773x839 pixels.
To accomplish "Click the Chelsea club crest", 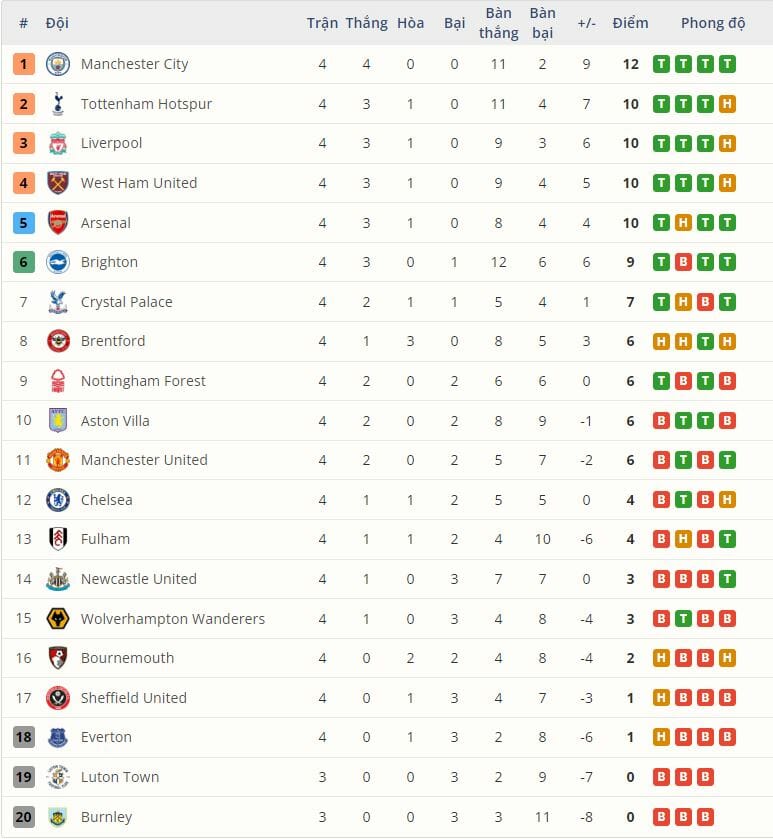I will [x=58, y=500].
